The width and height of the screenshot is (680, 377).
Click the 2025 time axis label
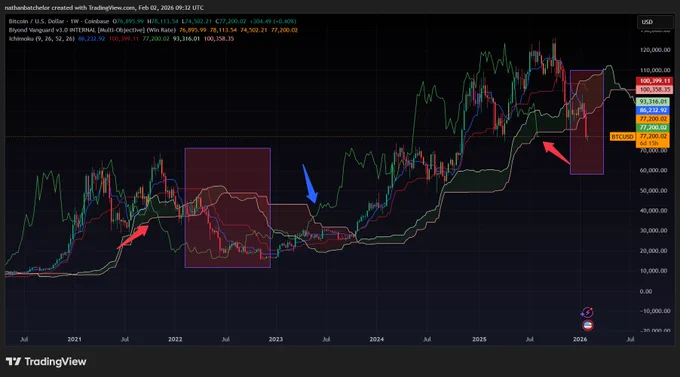[479, 339]
